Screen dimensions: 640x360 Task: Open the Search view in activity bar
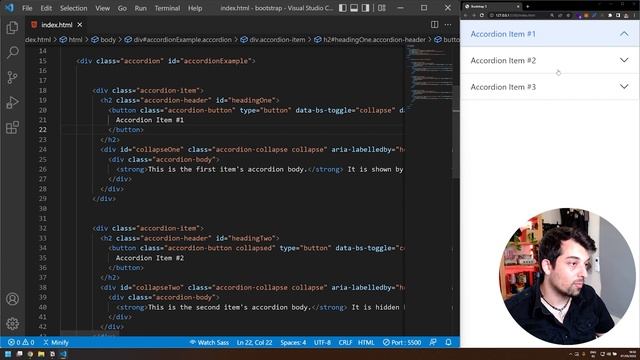click(x=12, y=52)
